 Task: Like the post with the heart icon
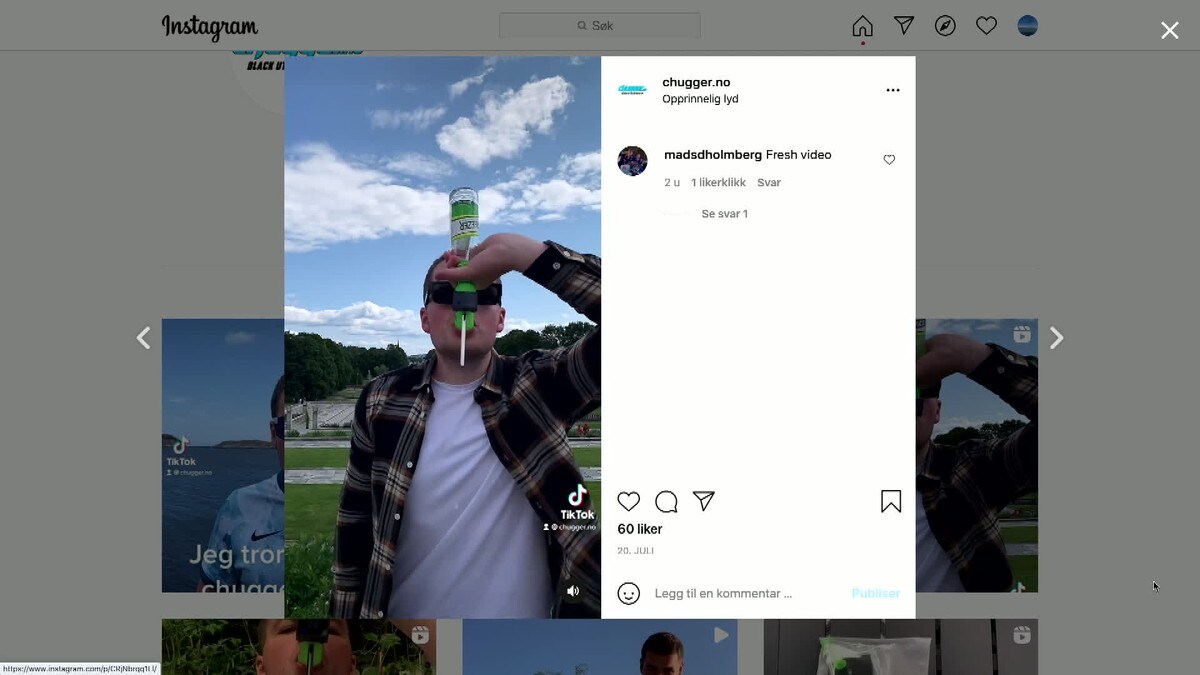pos(628,502)
